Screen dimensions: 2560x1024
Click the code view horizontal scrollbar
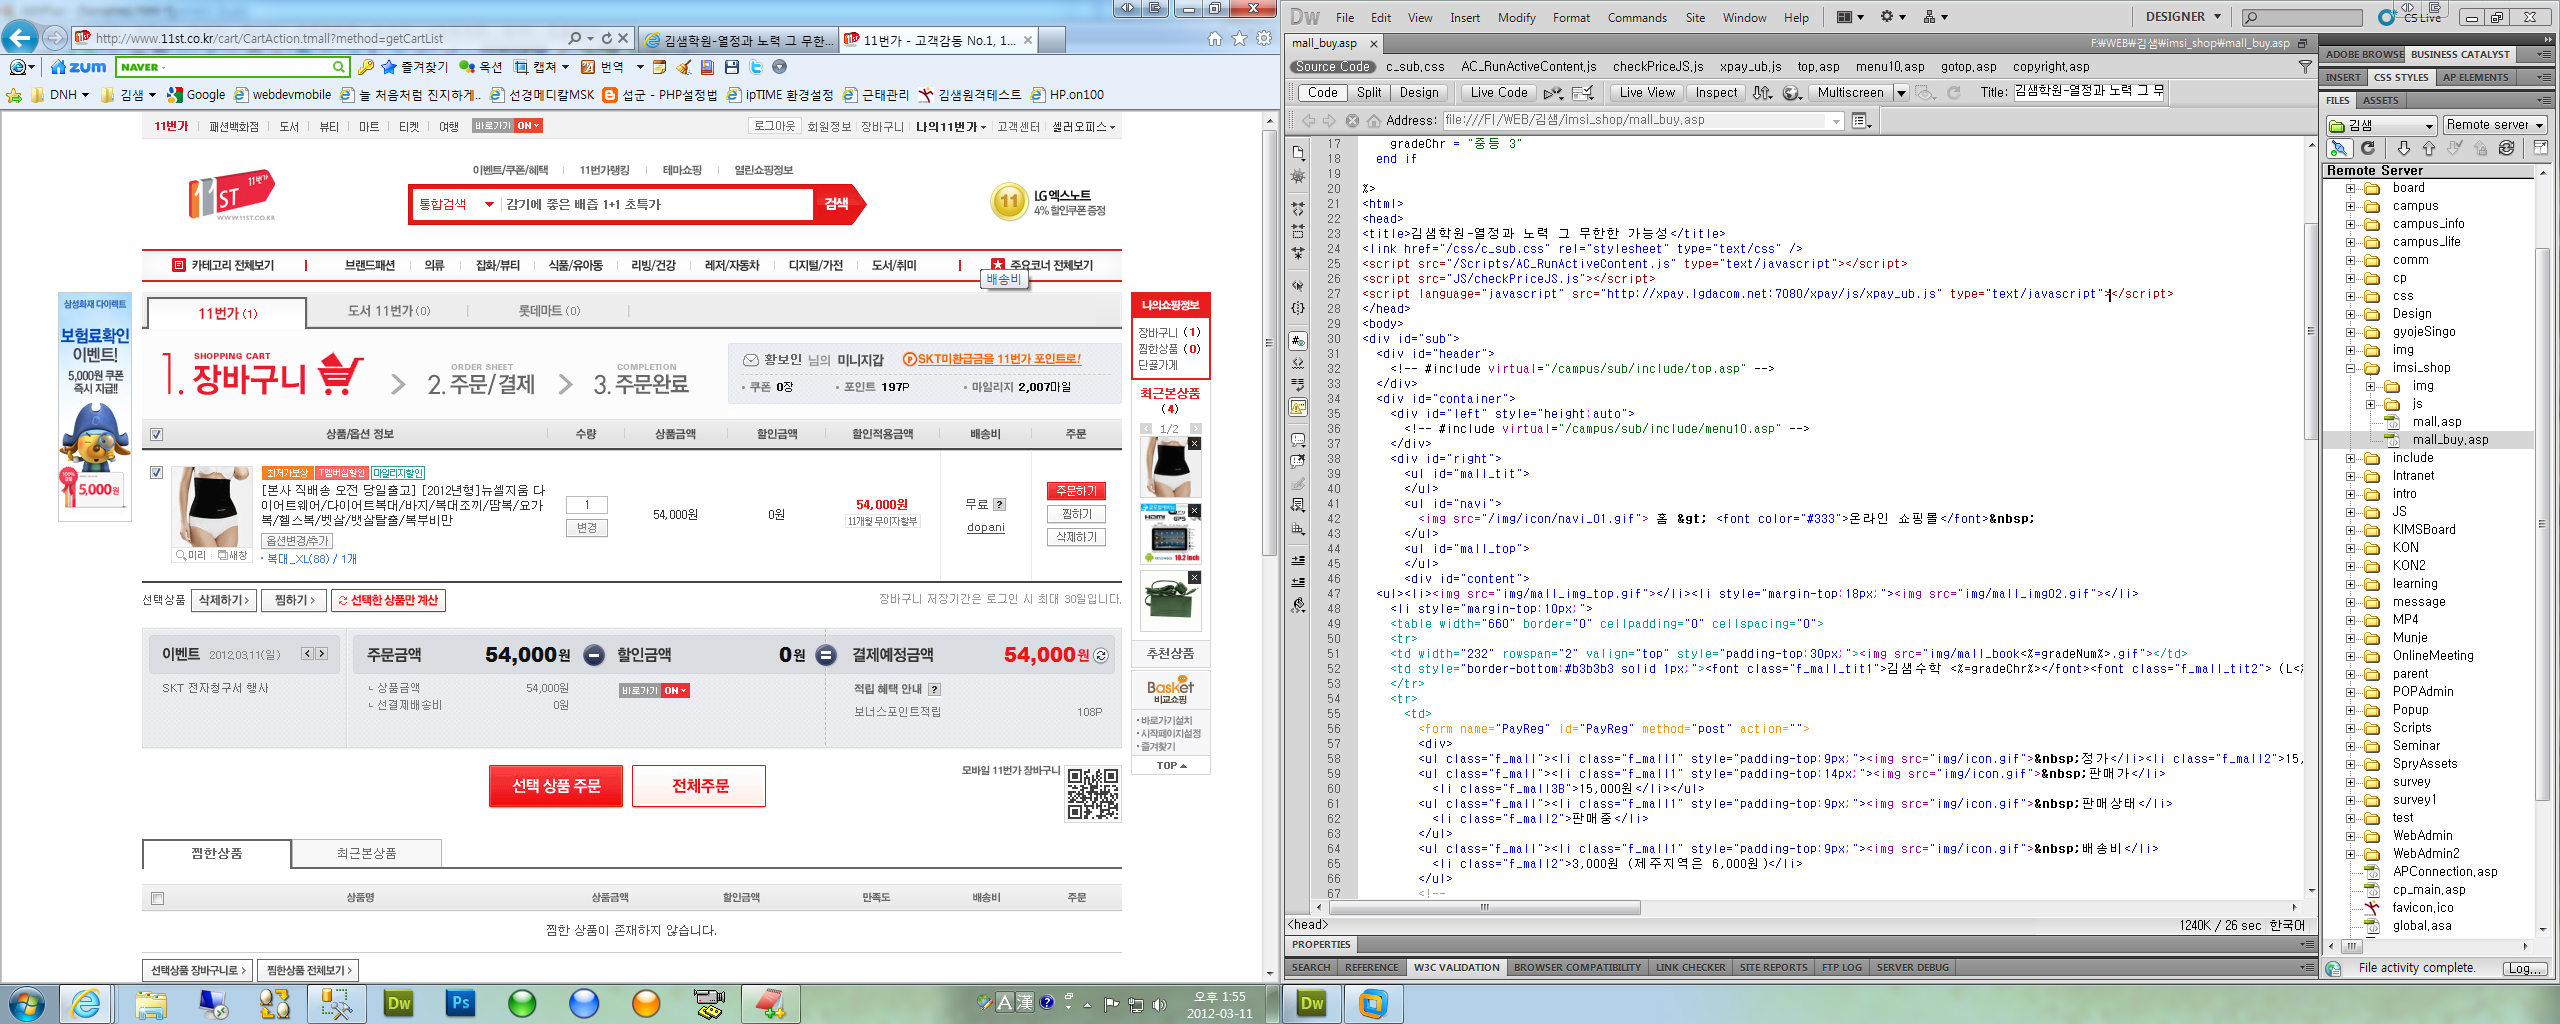click(x=1484, y=908)
